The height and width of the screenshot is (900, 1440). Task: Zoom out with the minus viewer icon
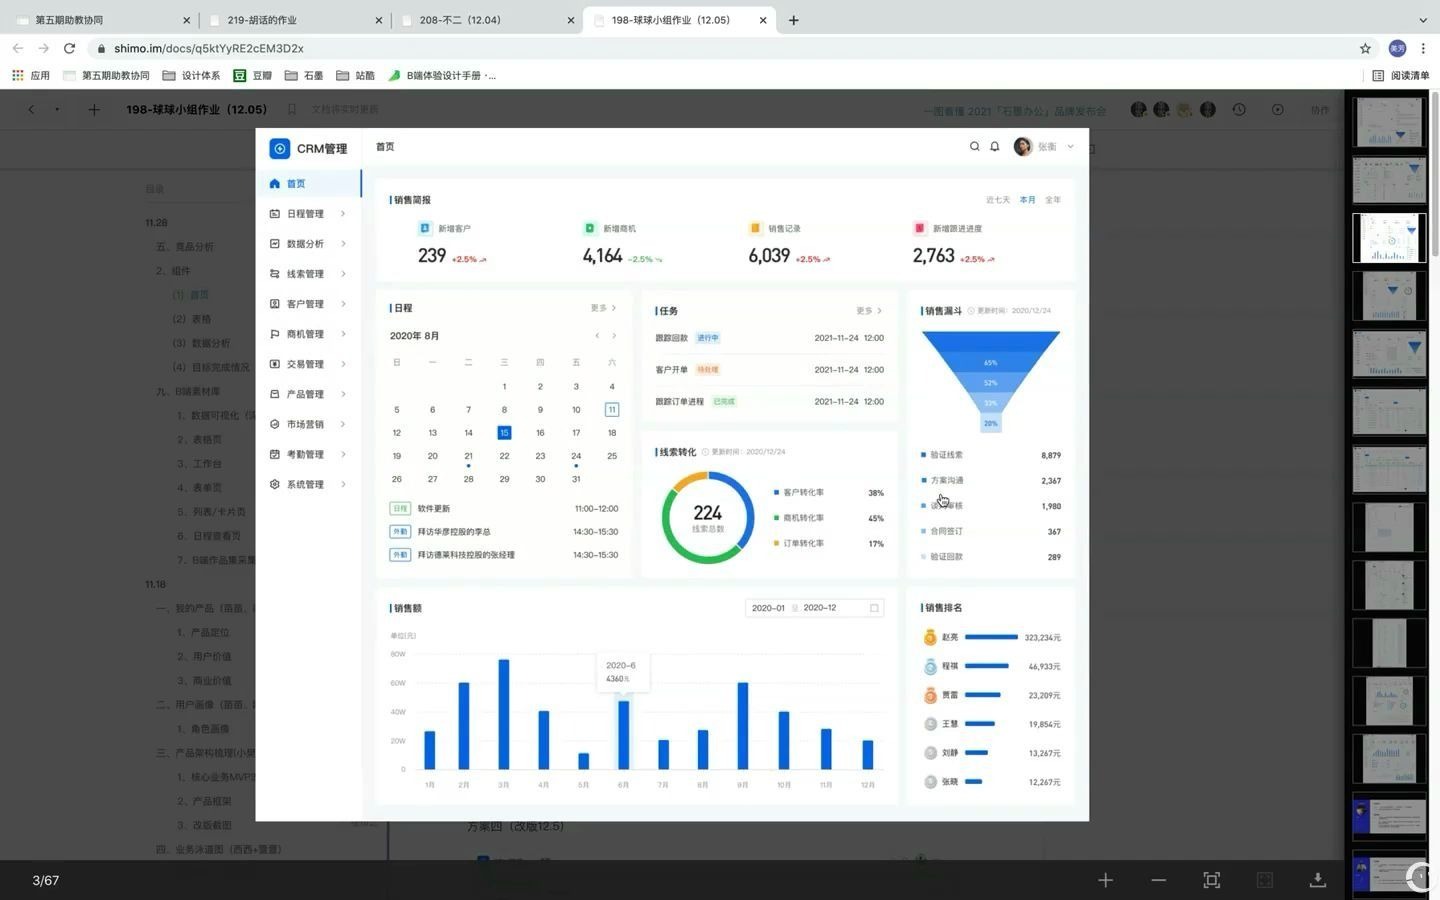[1158, 880]
